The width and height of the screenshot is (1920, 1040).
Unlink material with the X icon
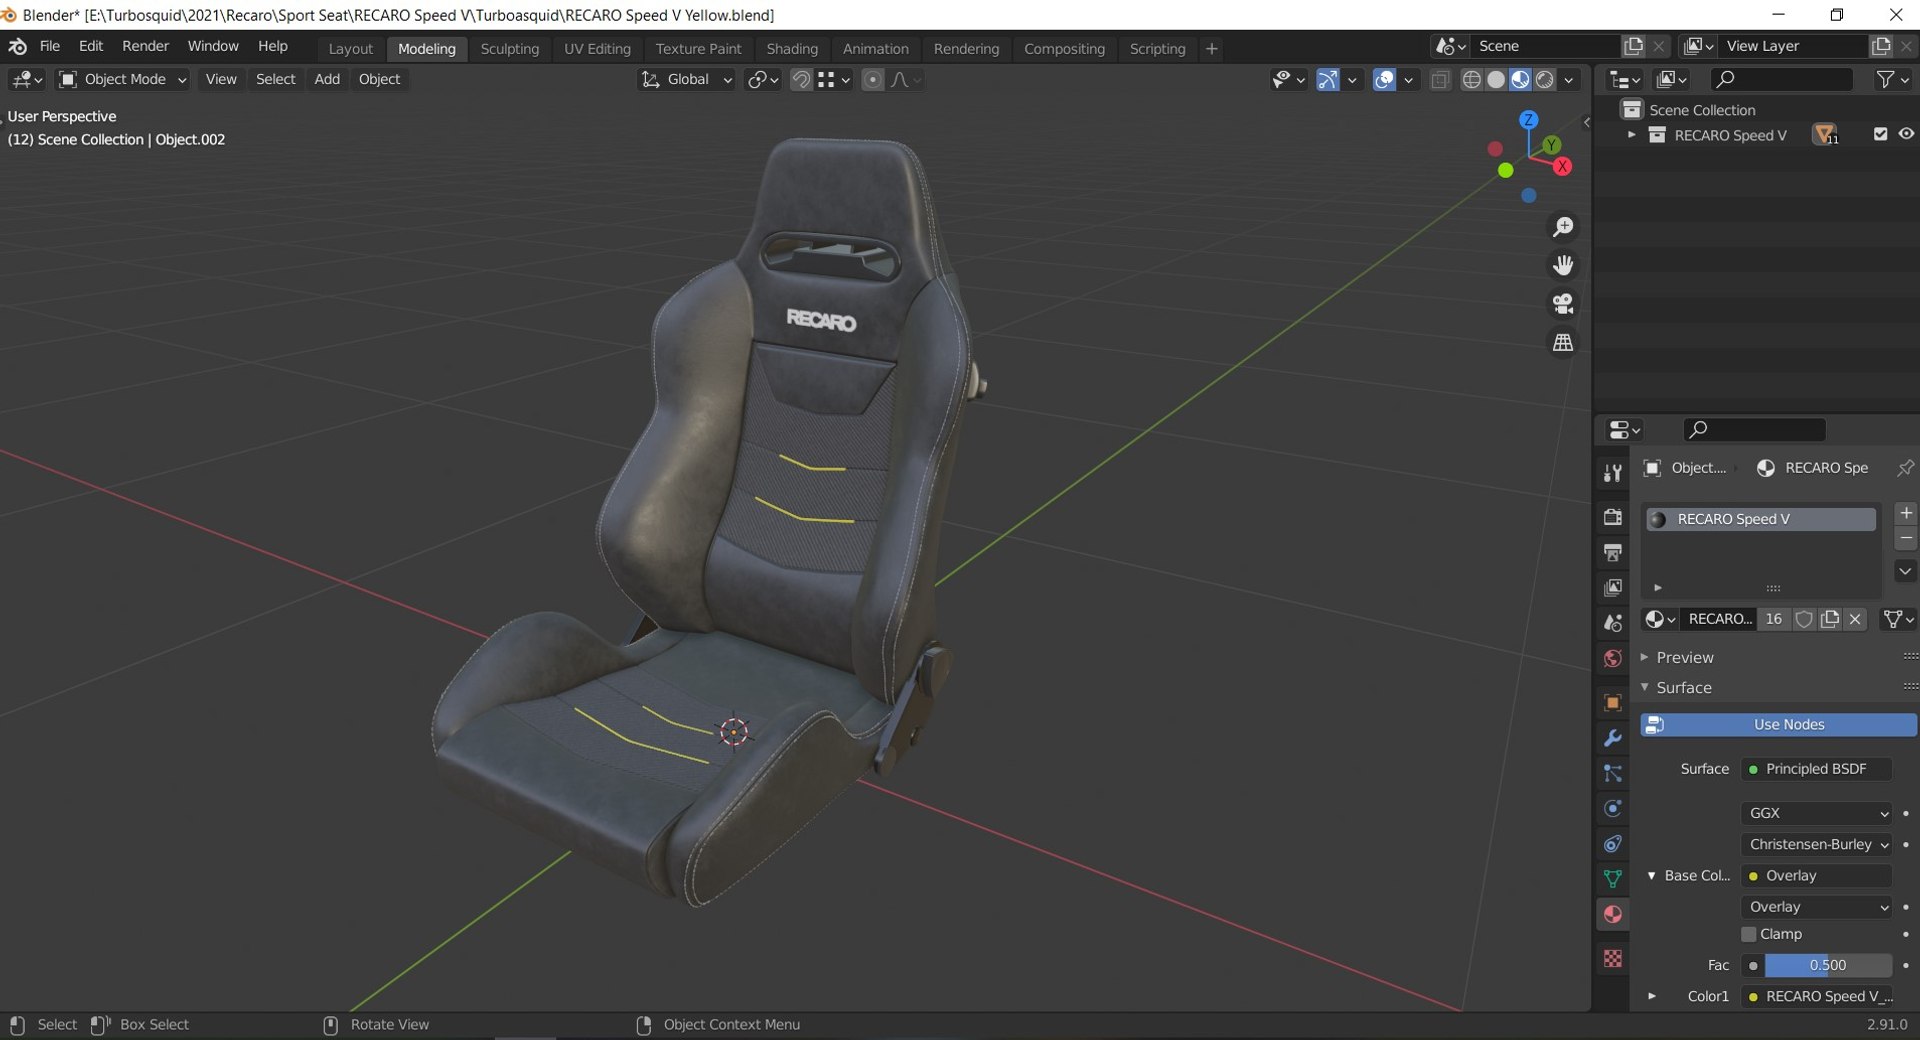[1856, 619]
